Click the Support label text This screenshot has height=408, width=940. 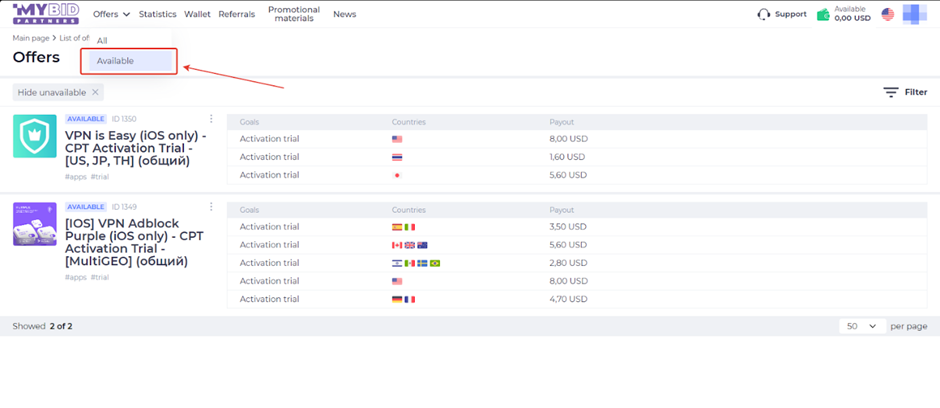click(791, 14)
